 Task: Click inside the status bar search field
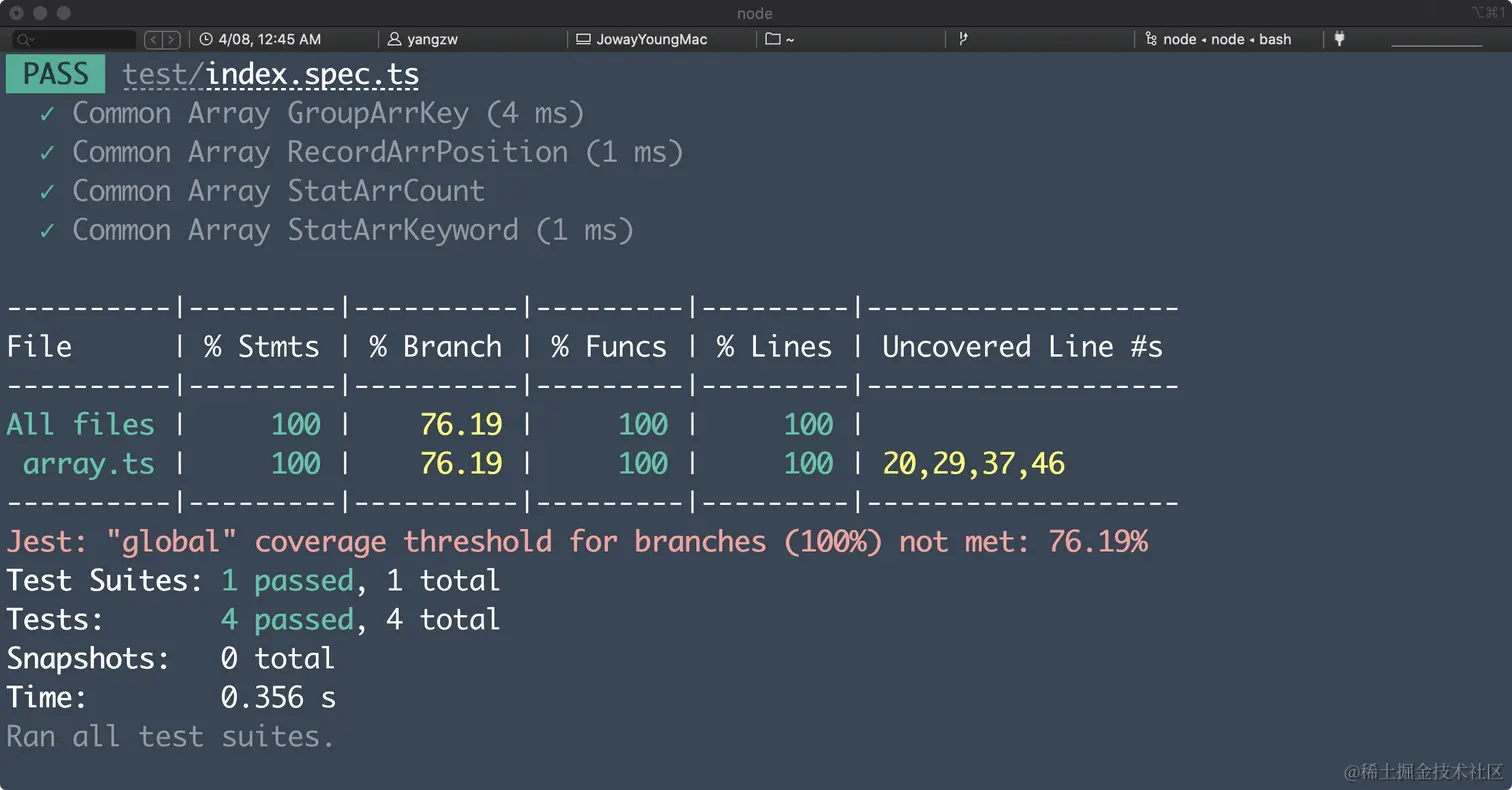click(x=85, y=40)
